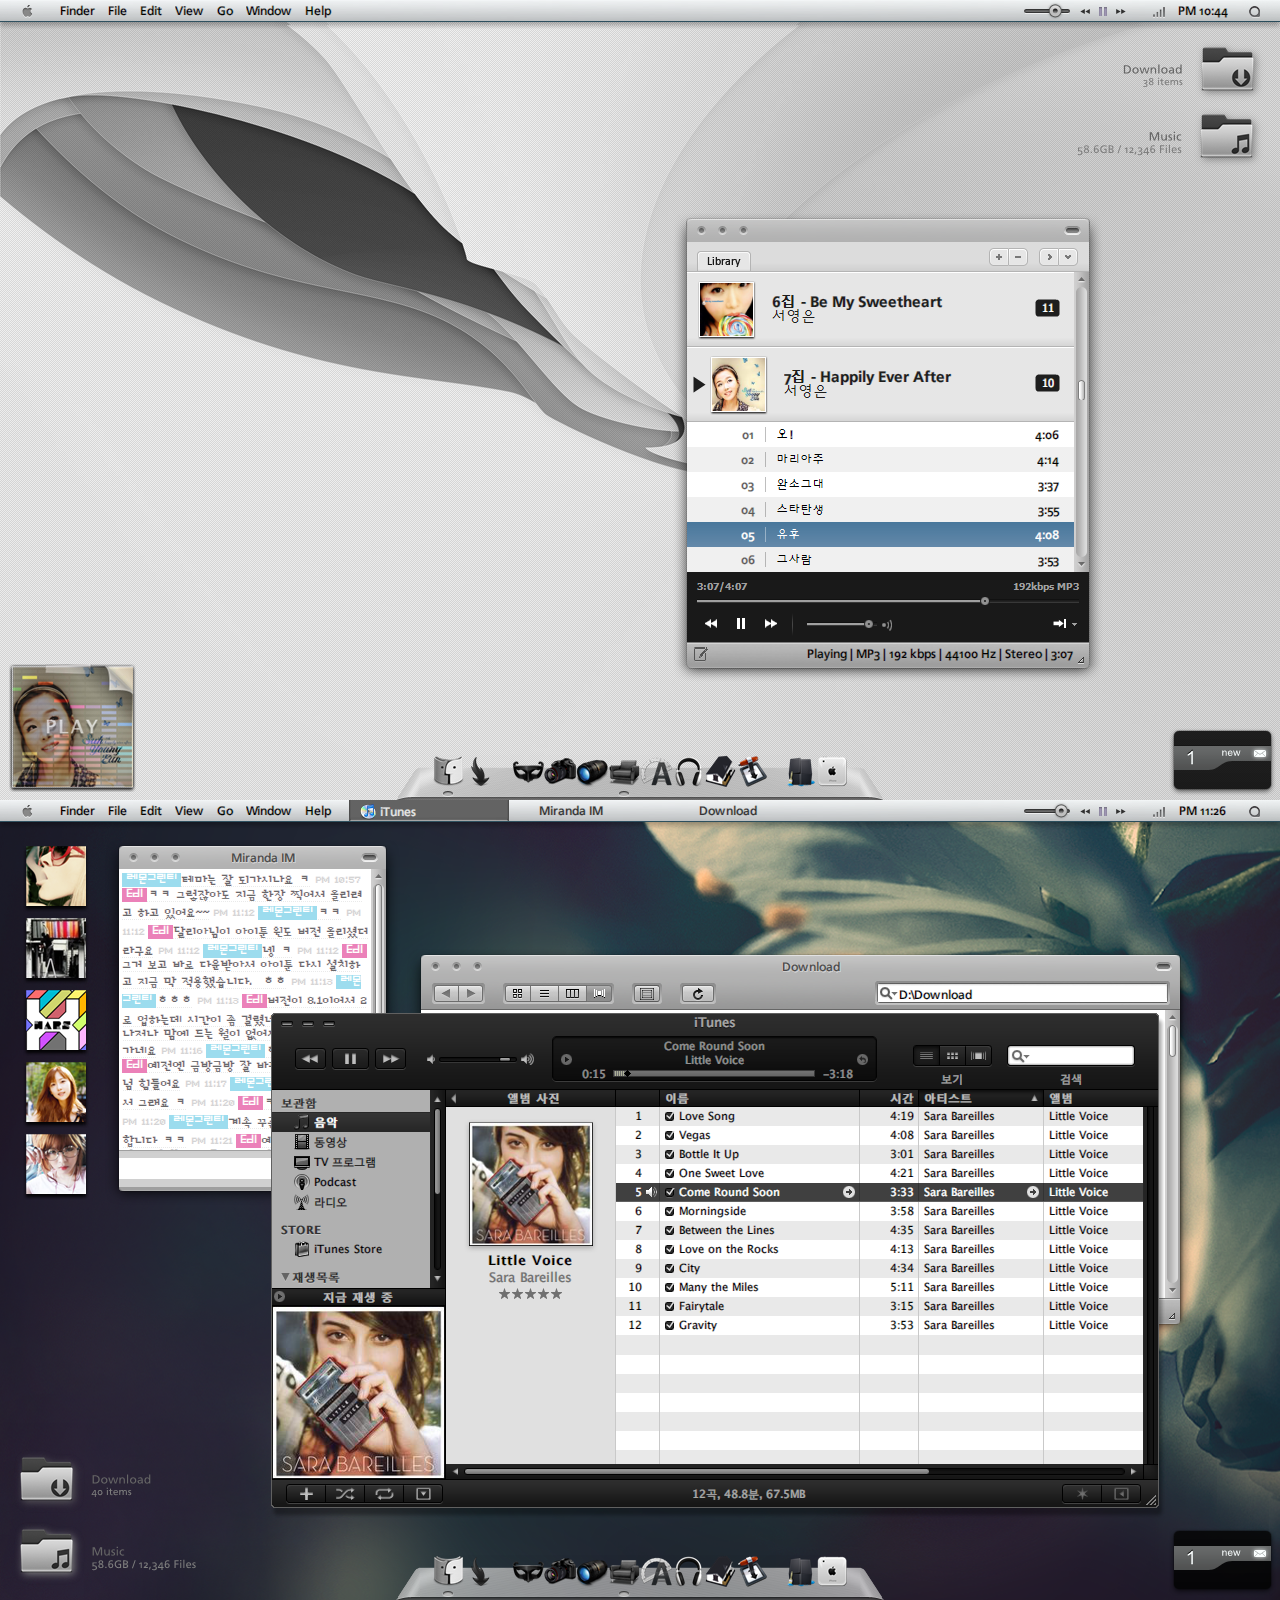Click the speaker icon in Library player controls
This screenshot has width=1280, height=1600.
886,624
